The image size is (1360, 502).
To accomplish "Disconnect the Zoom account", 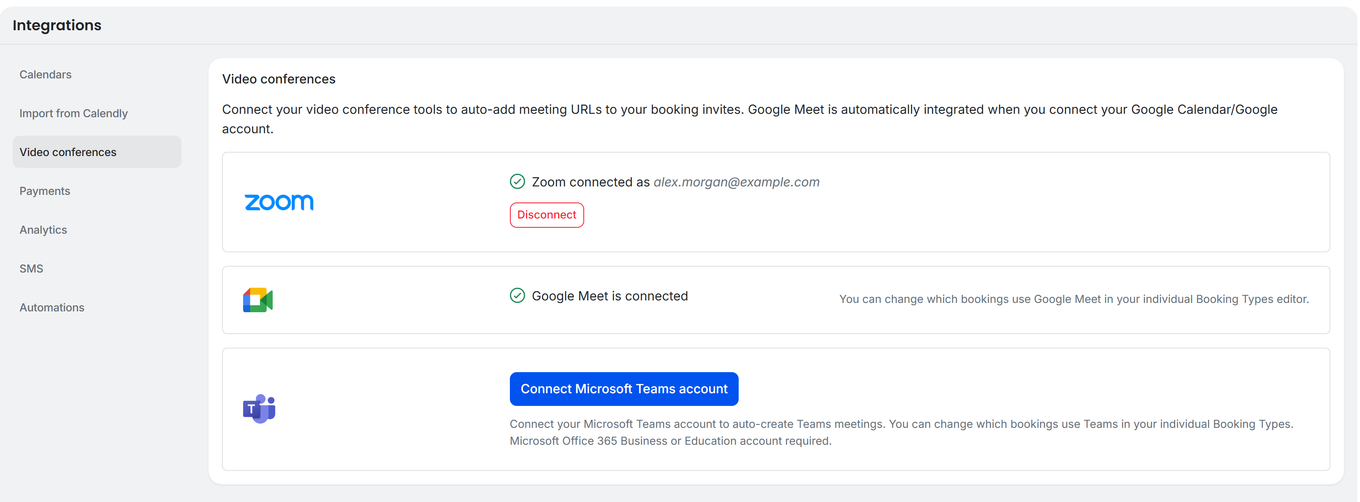I will click(x=547, y=215).
